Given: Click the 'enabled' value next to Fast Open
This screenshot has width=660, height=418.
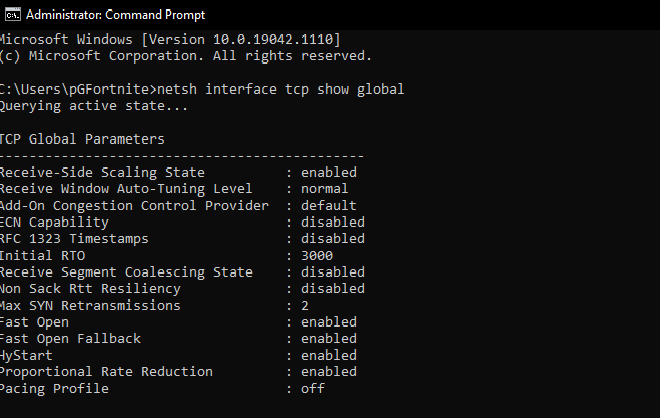Looking at the screenshot, I should coord(328,322).
